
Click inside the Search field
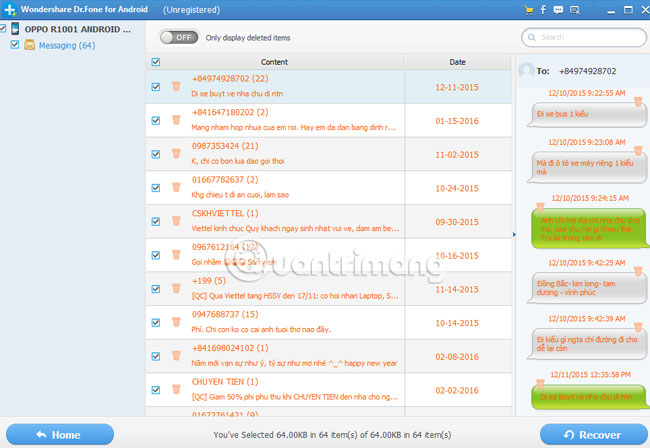point(584,37)
